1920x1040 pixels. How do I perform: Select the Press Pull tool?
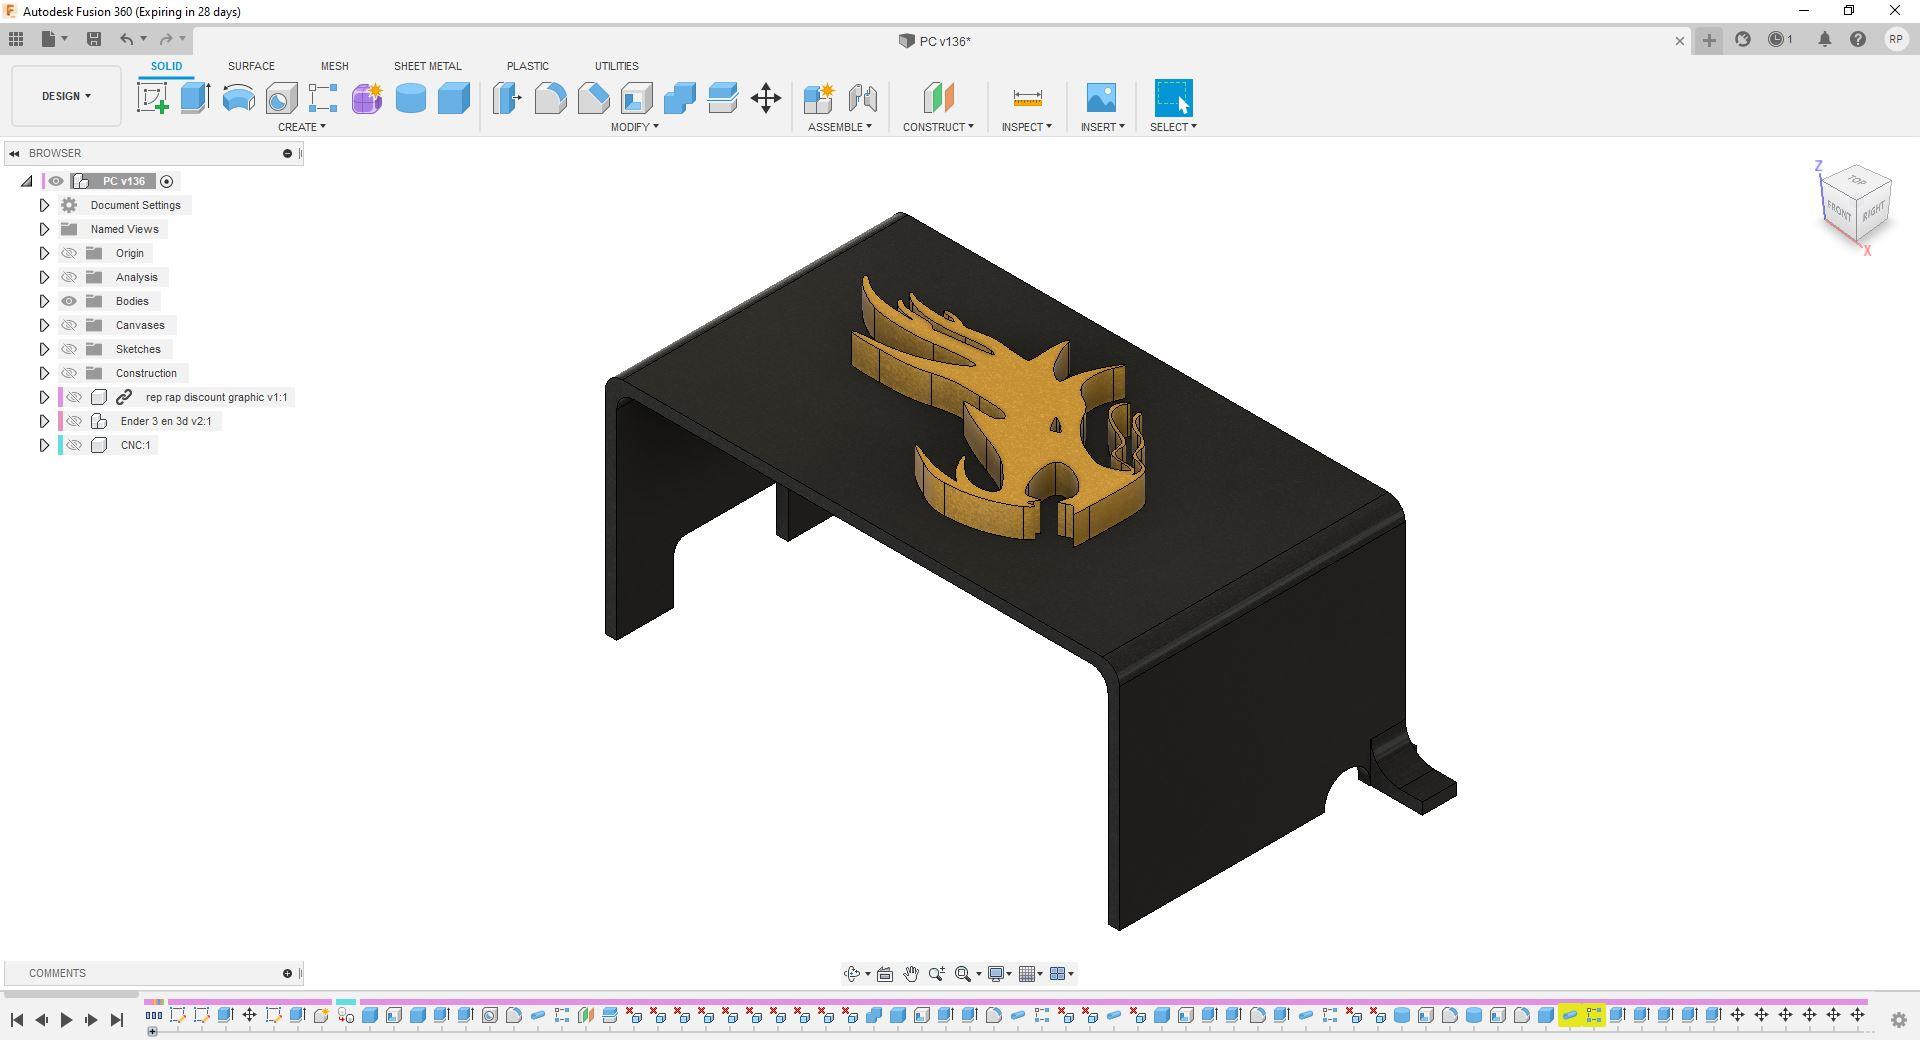[x=507, y=98]
